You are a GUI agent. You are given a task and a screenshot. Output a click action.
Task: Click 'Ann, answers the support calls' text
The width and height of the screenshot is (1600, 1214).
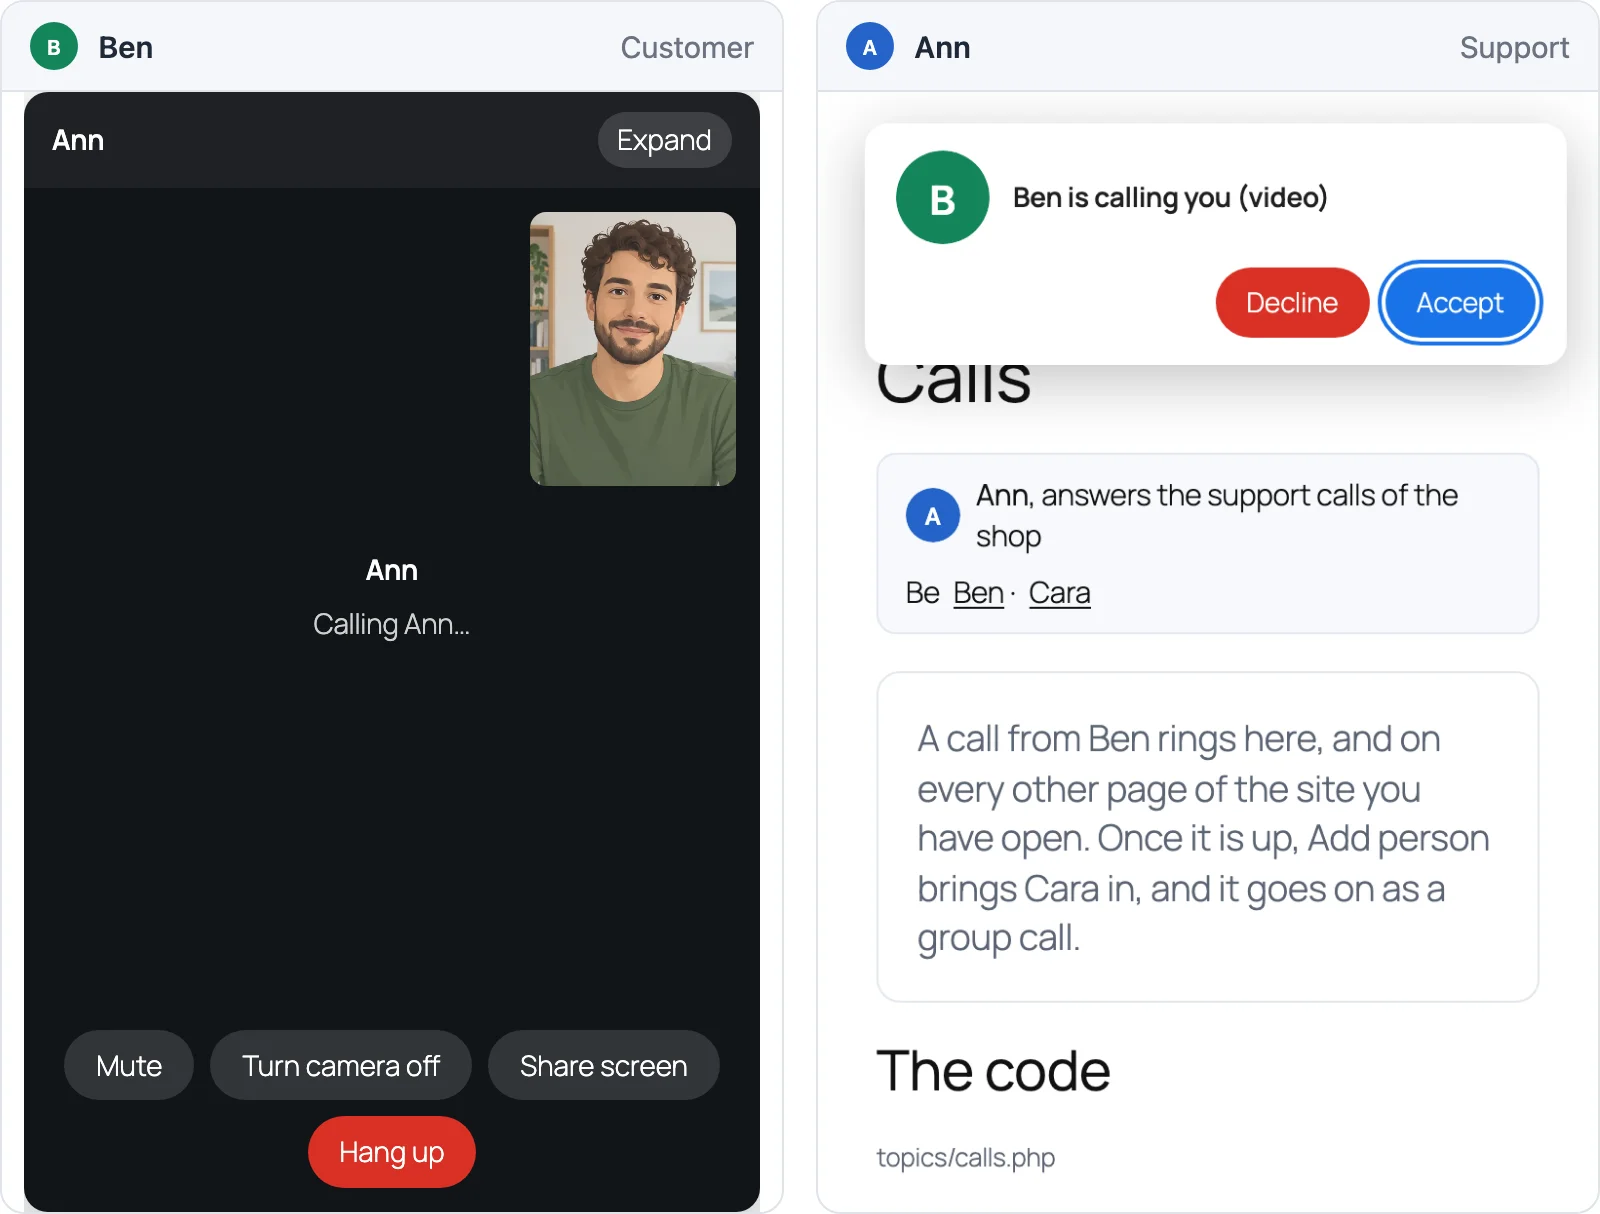pos(1217,516)
